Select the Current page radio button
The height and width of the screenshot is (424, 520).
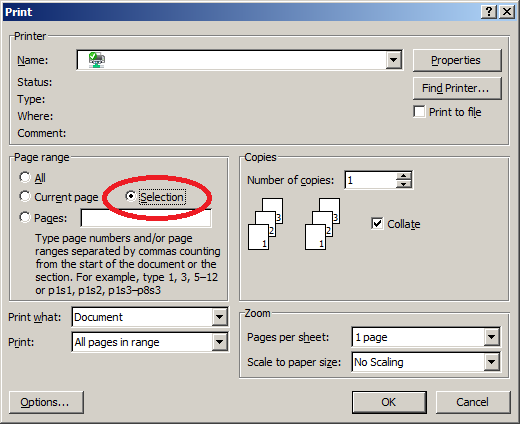(25, 197)
